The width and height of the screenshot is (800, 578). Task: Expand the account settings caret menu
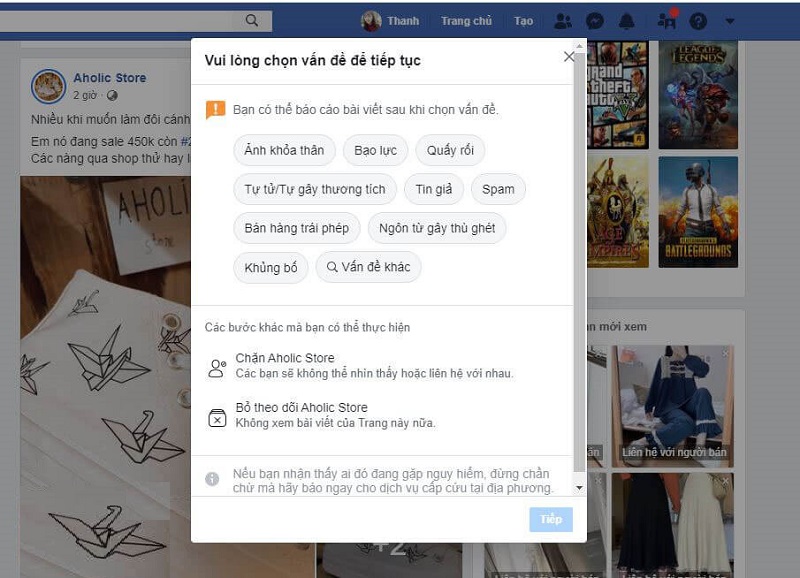coord(729,20)
